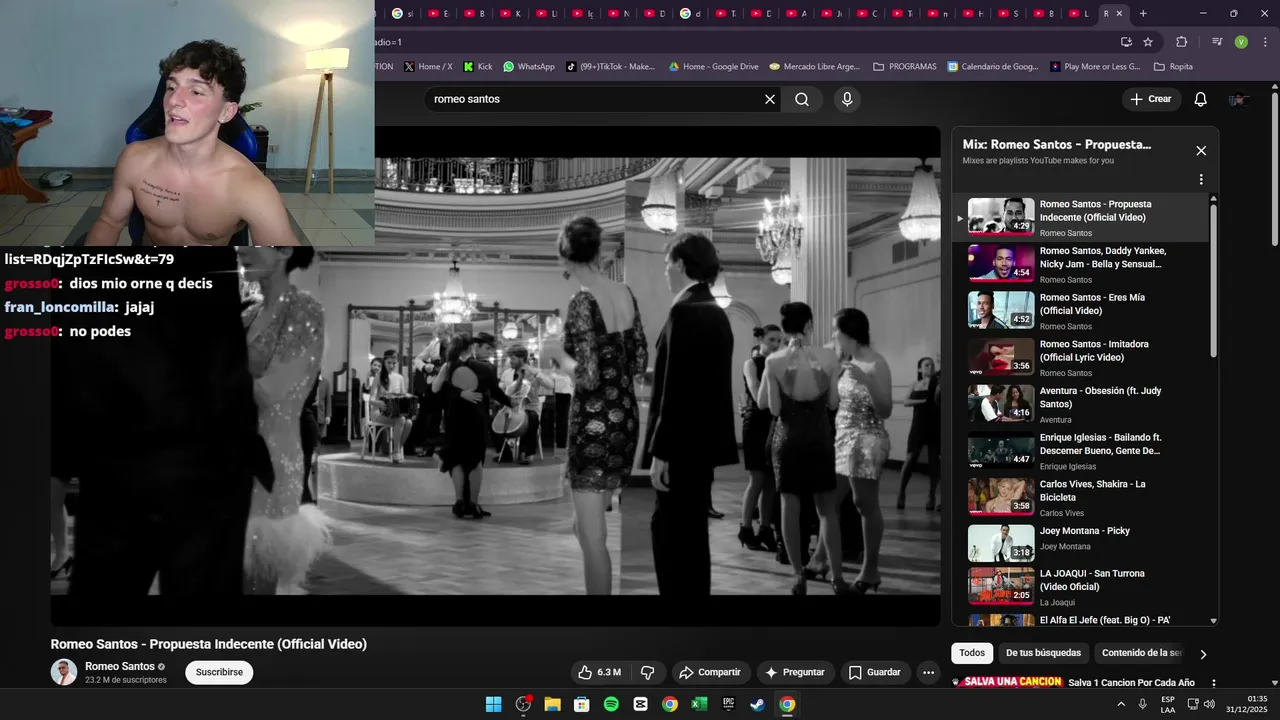This screenshot has width=1280, height=720.
Task: Open the Home / X bookmark
Action: pyautogui.click(x=428, y=67)
